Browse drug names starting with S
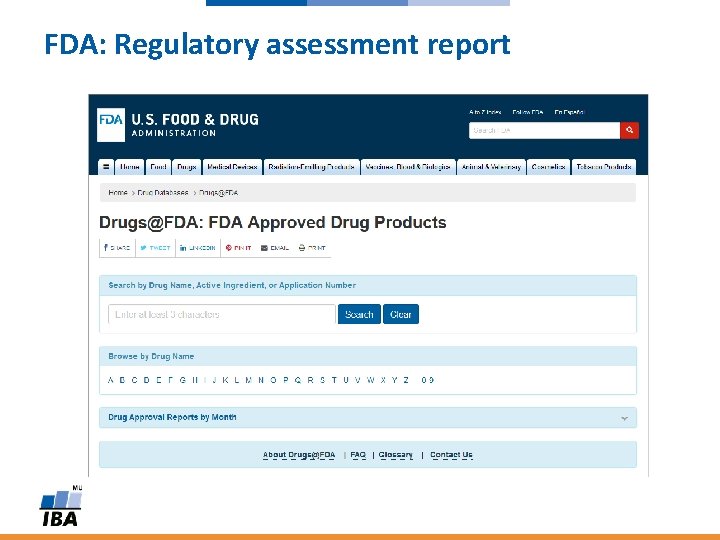Screen dimensions: 720x540 click(322, 380)
